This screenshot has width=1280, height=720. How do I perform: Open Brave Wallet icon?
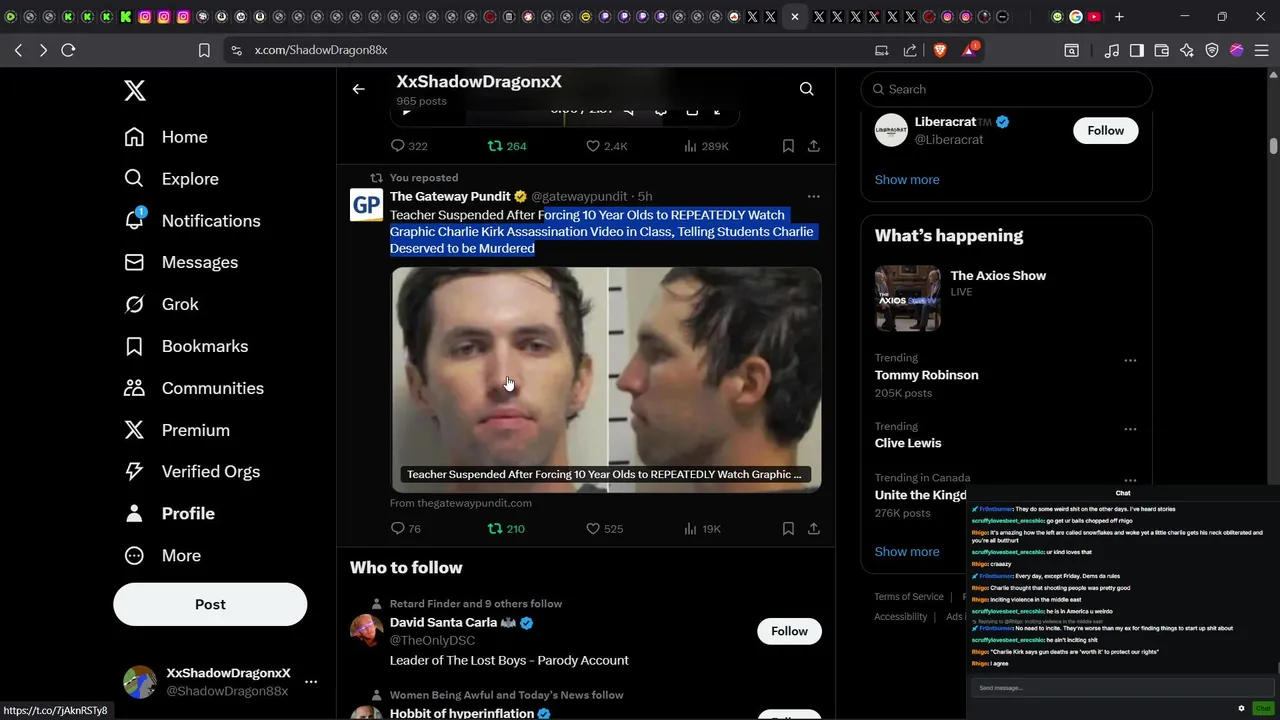1162,50
